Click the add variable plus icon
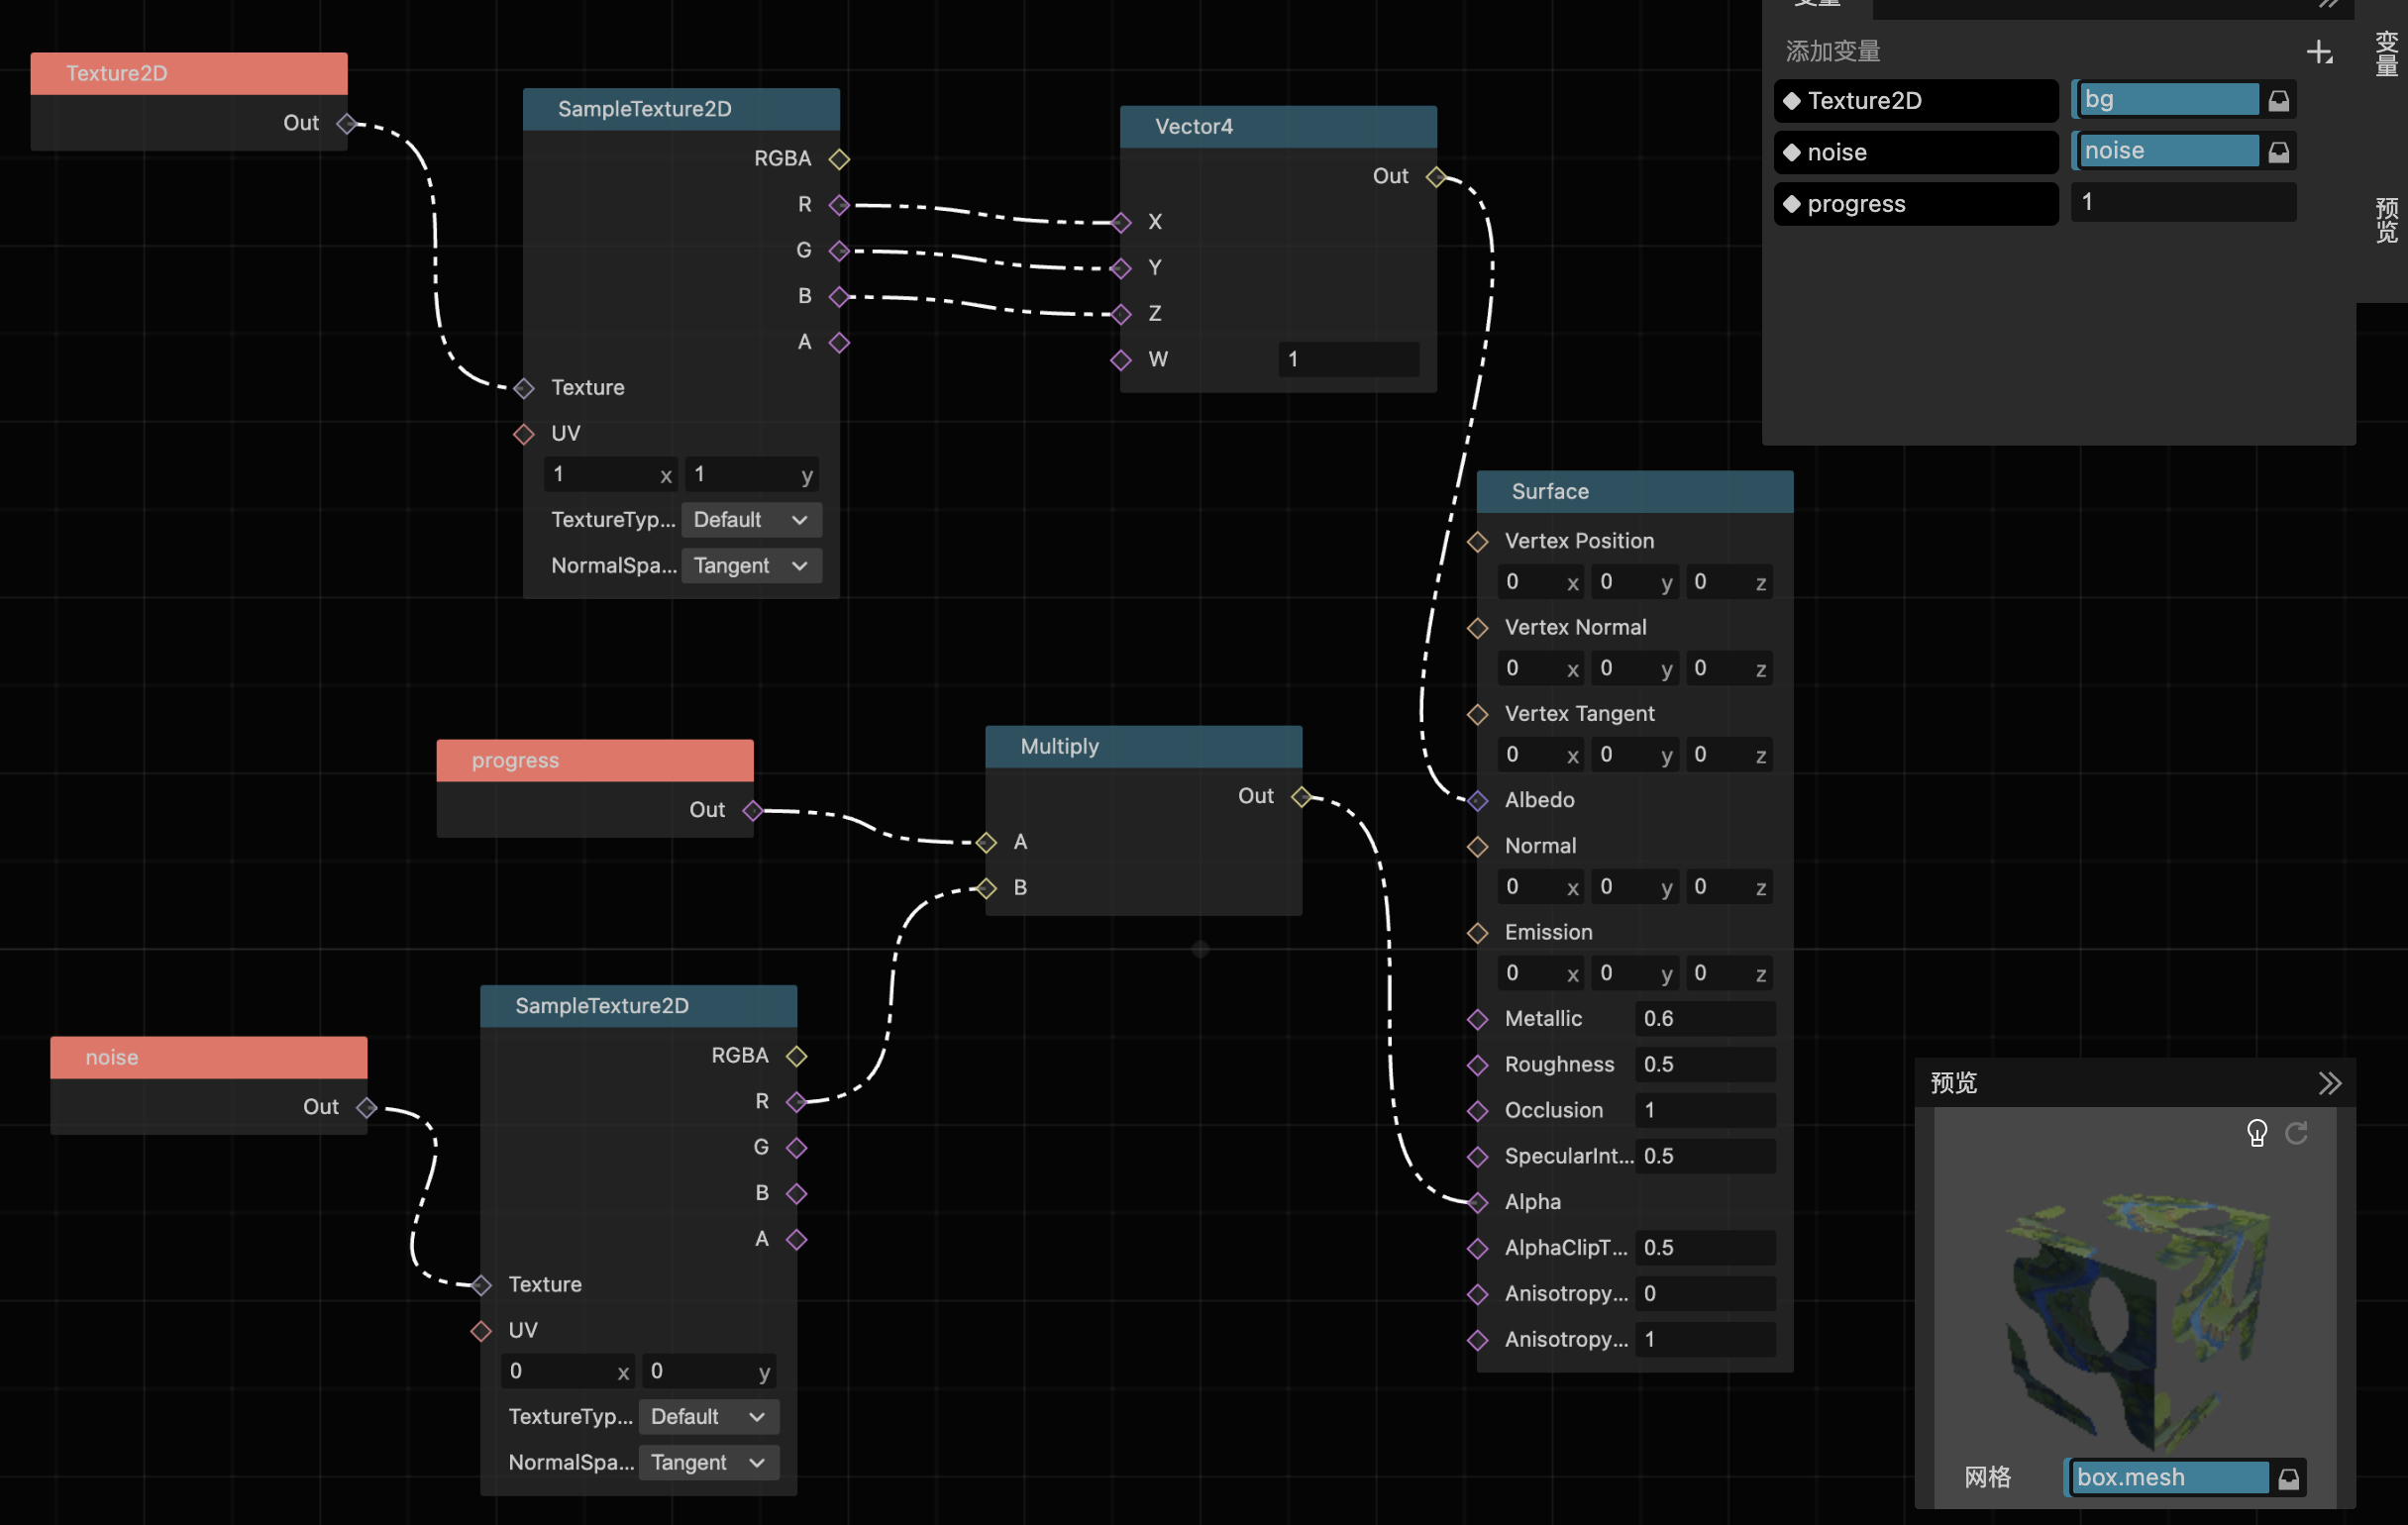Screen dimensions: 2408x1525 pyautogui.click(x=2319, y=52)
